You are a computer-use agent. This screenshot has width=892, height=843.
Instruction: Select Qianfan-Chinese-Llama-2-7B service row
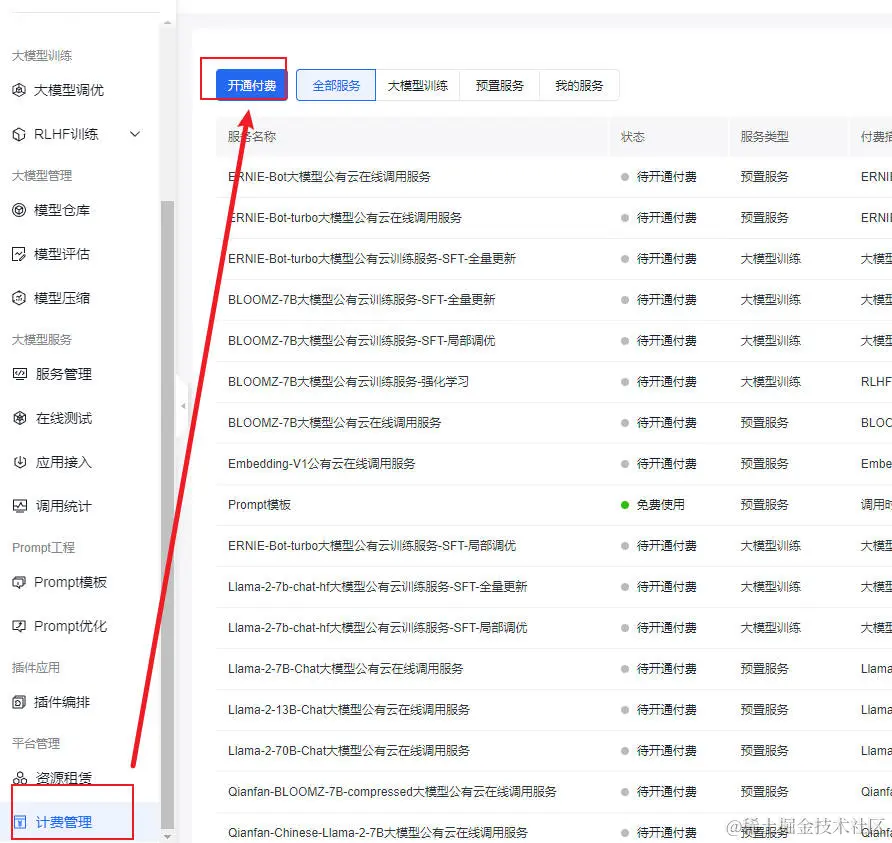click(378, 832)
